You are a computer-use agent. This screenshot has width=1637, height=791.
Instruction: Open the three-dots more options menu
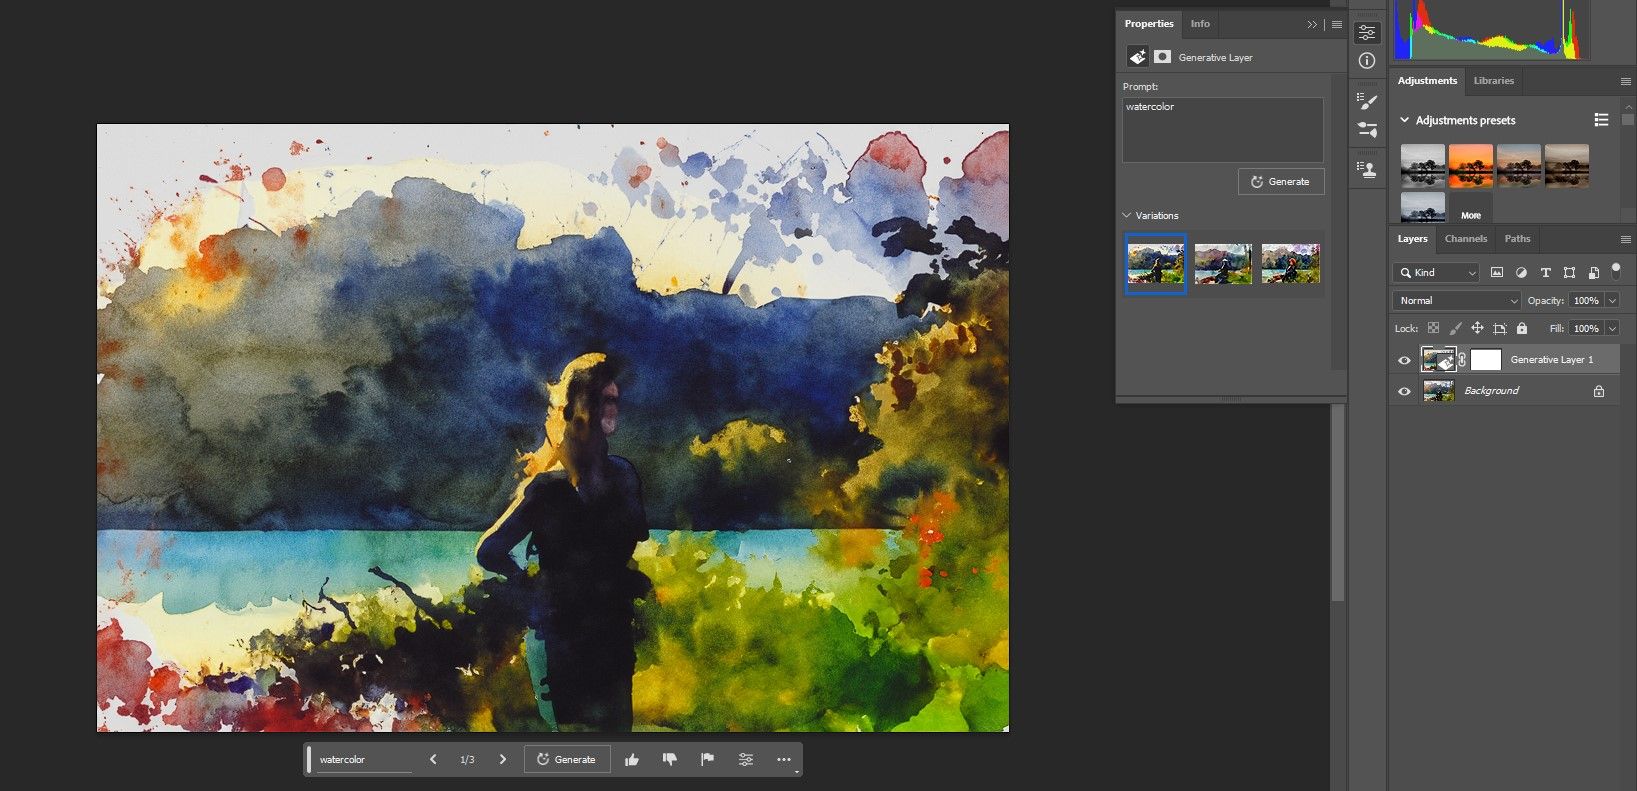point(784,760)
